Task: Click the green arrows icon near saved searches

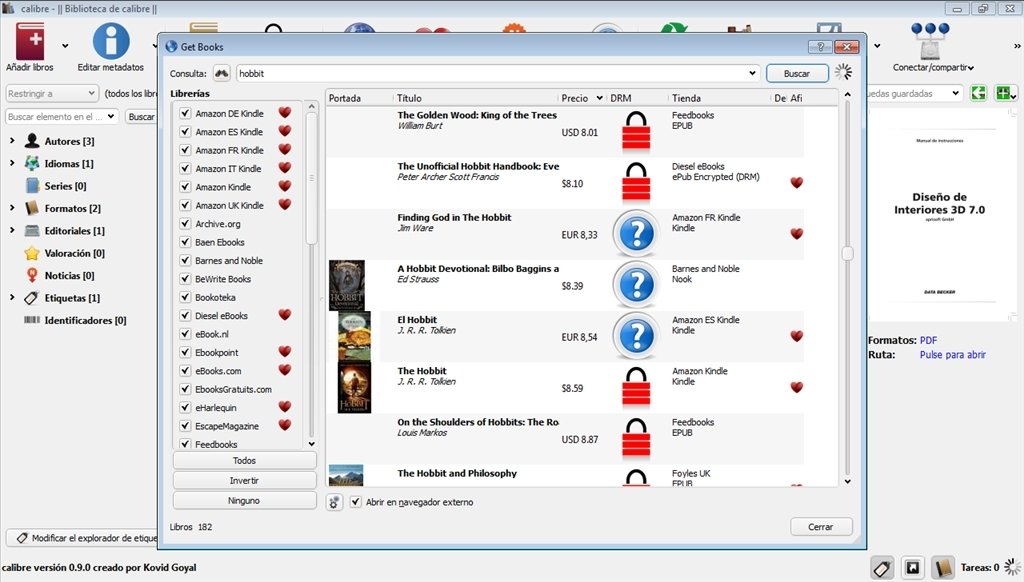Action: (978, 93)
